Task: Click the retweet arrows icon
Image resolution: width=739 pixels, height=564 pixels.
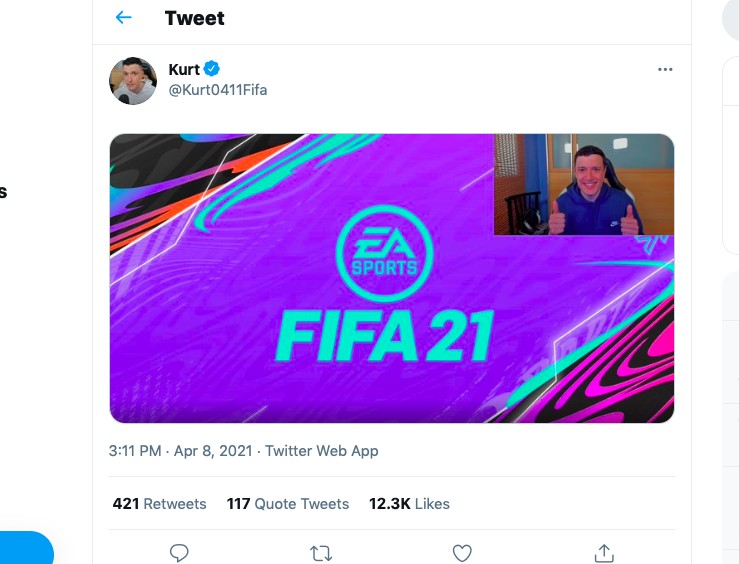Action: [321, 552]
